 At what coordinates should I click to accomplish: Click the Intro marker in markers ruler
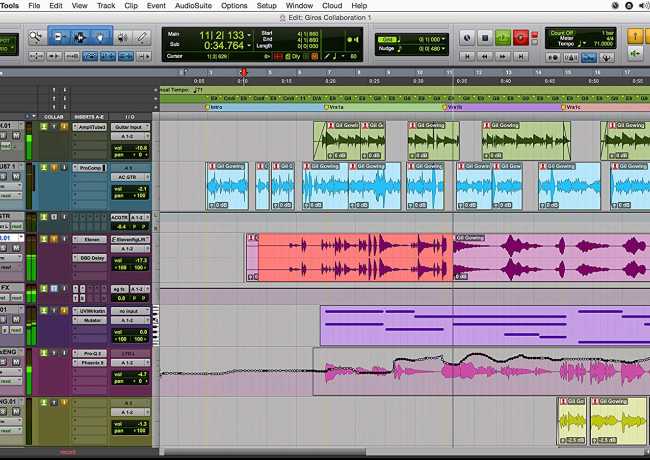coord(216,107)
